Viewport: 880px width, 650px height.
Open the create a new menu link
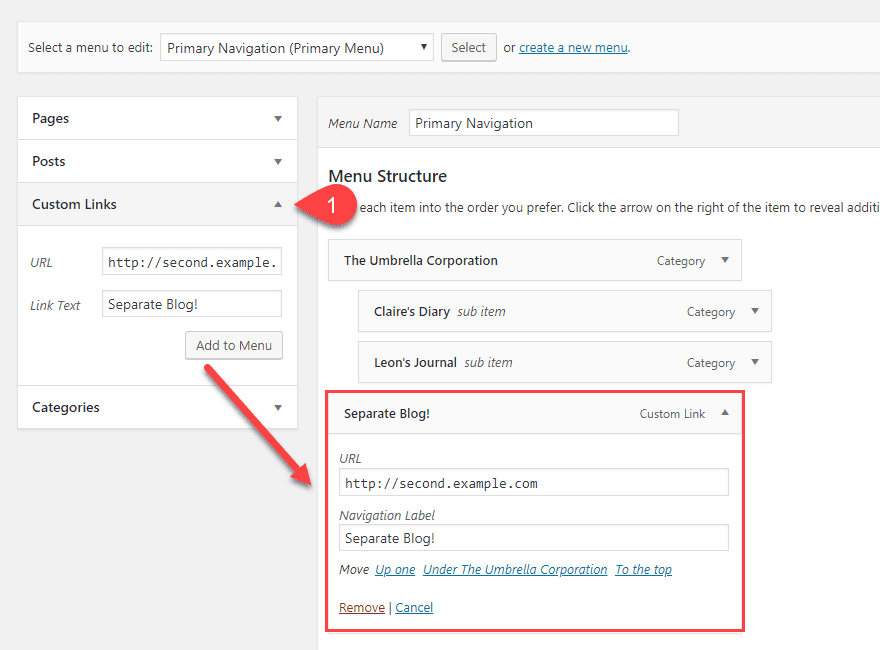pyautogui.click(x=572, y=47)
